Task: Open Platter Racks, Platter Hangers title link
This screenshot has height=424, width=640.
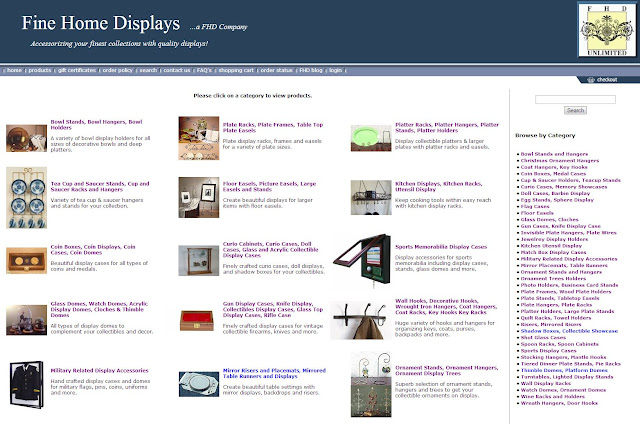Action: [447, 127]
